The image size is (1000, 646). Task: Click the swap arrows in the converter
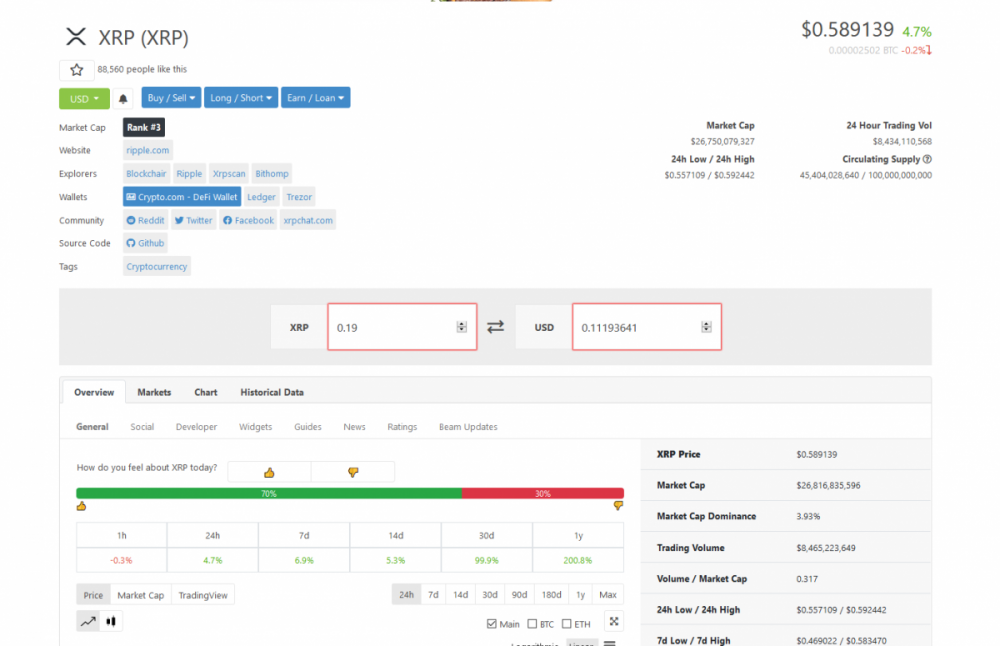tap(495, 326)
